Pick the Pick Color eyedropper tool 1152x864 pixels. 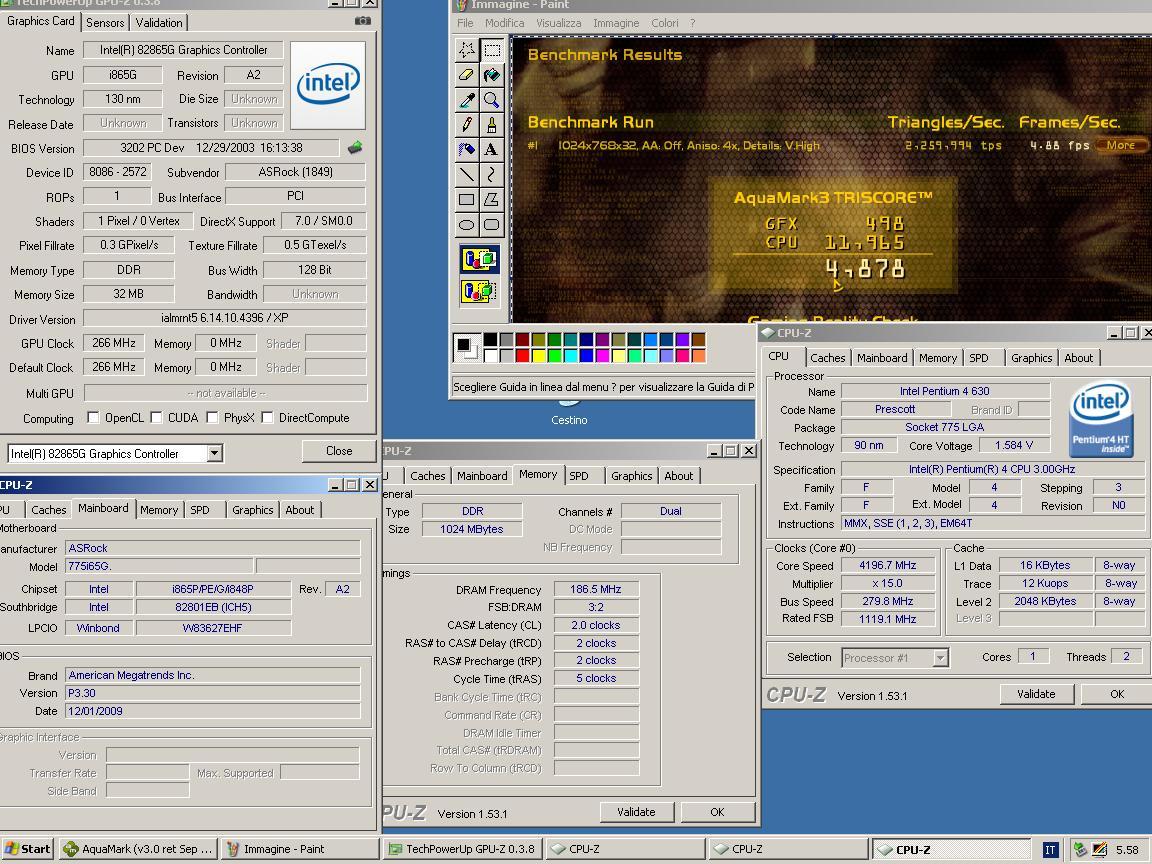pyautogui.click(x=467, y=100)
